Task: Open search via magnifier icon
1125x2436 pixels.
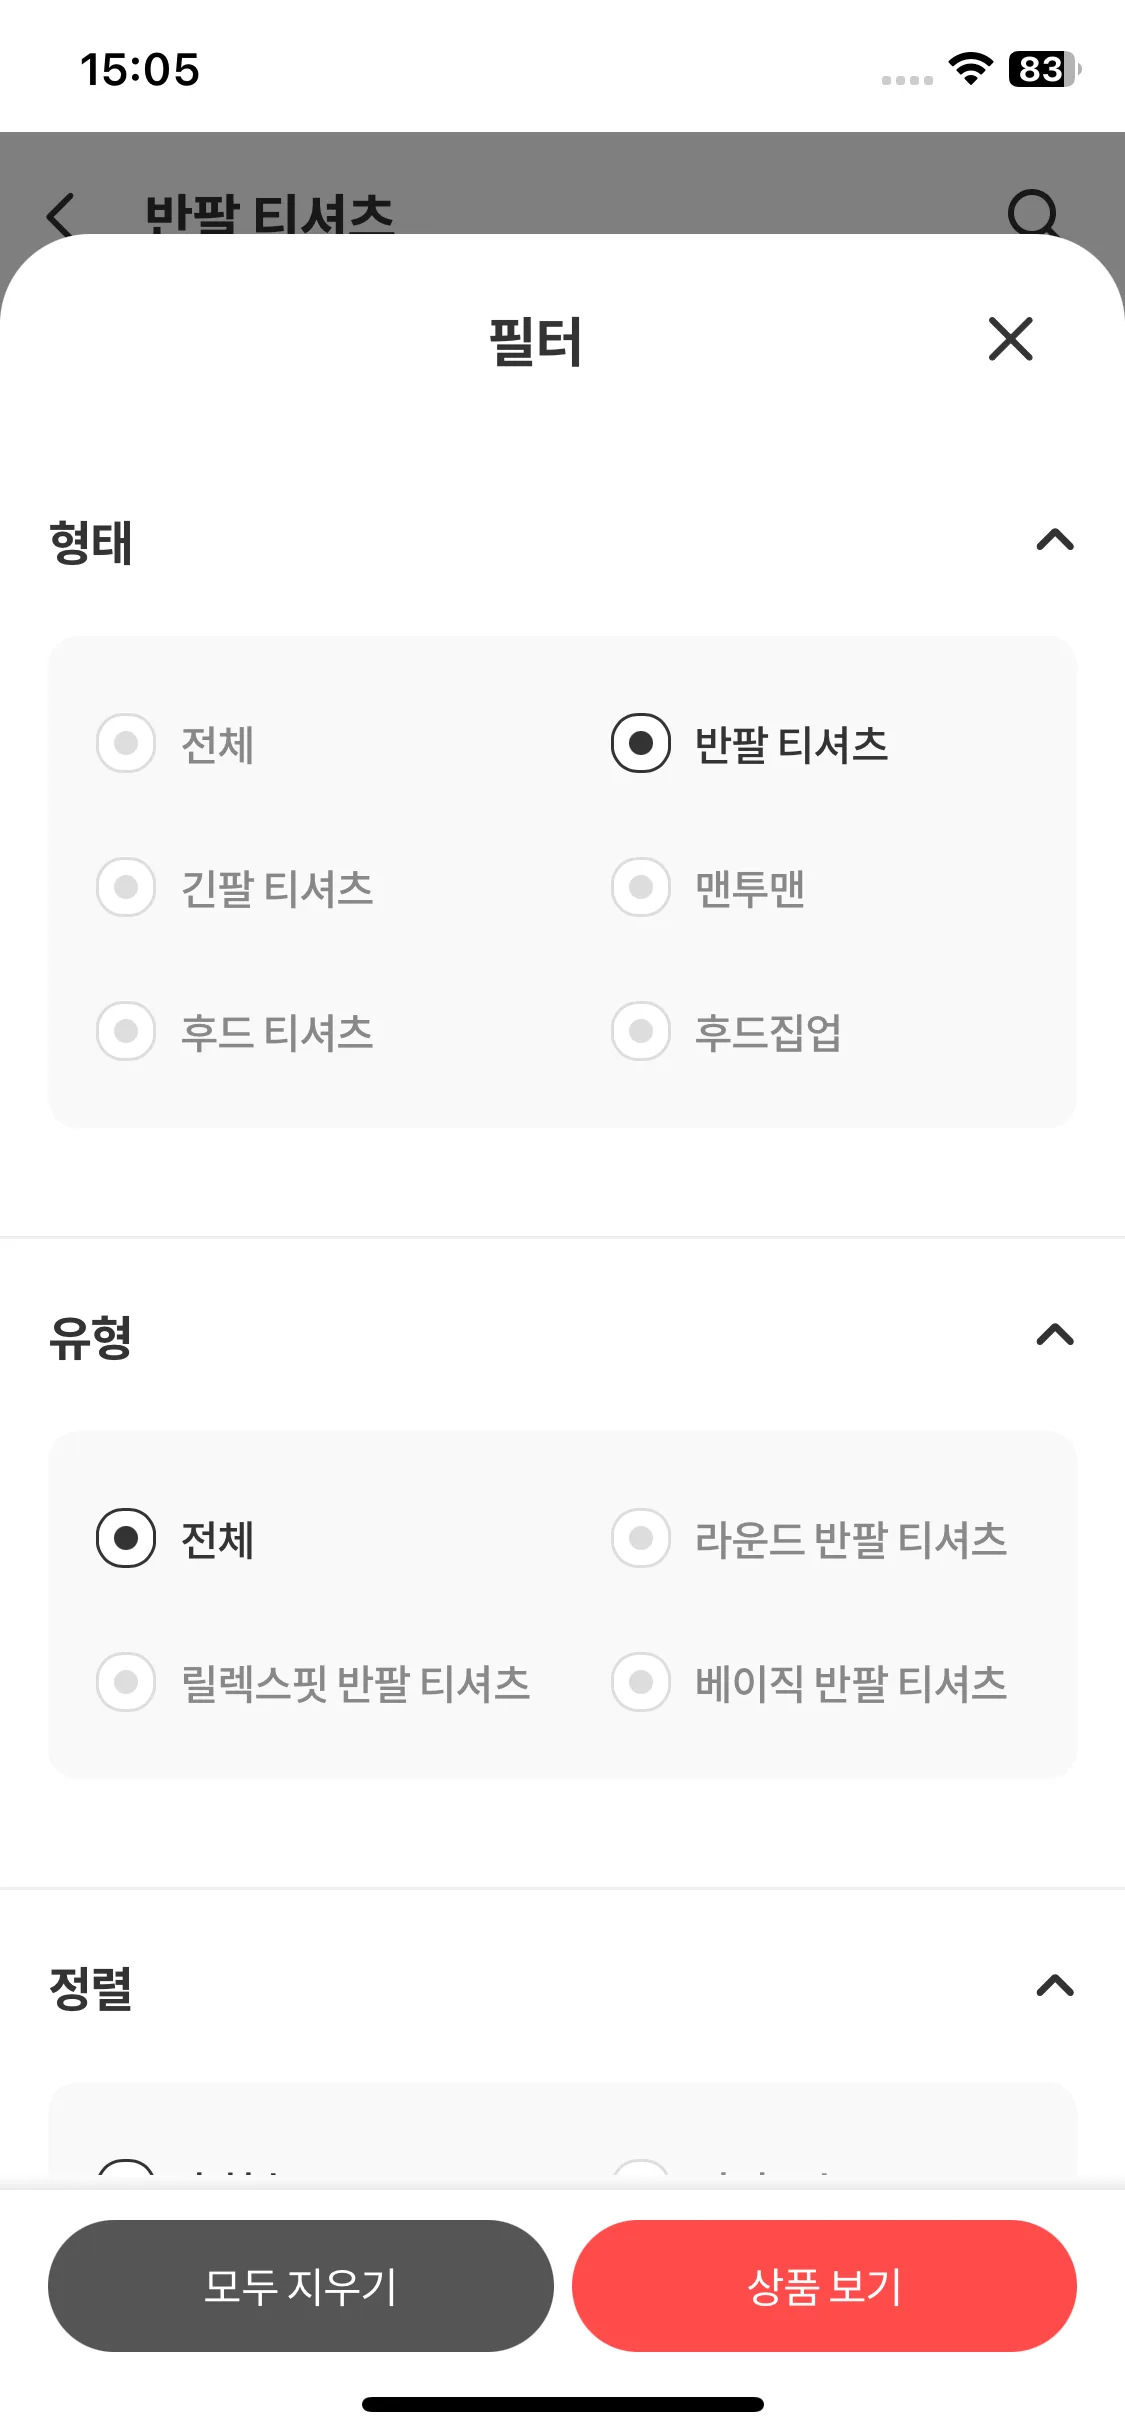Action: point(1032,212)
